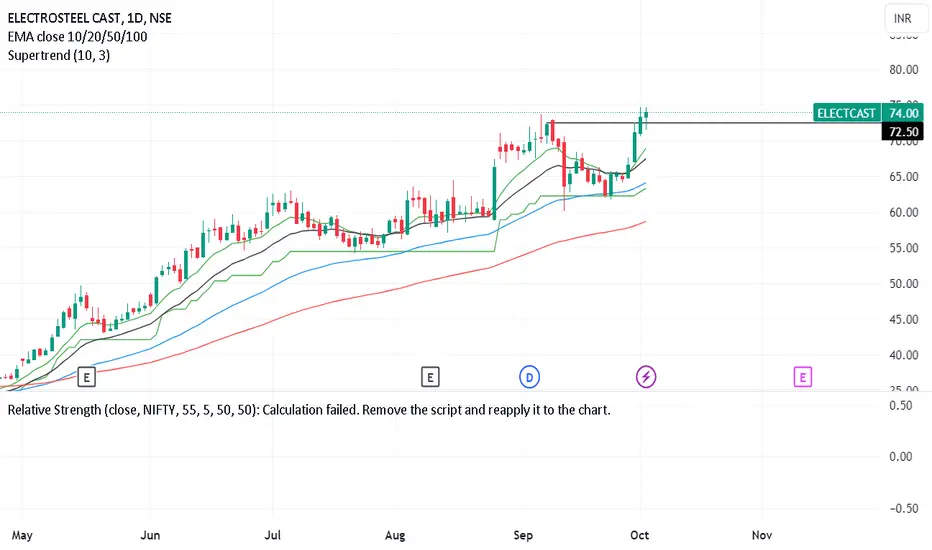This screenshot has height=550, width=932.
Task: Click the 0.50 indicator axis label
Action: coord(901,406)
